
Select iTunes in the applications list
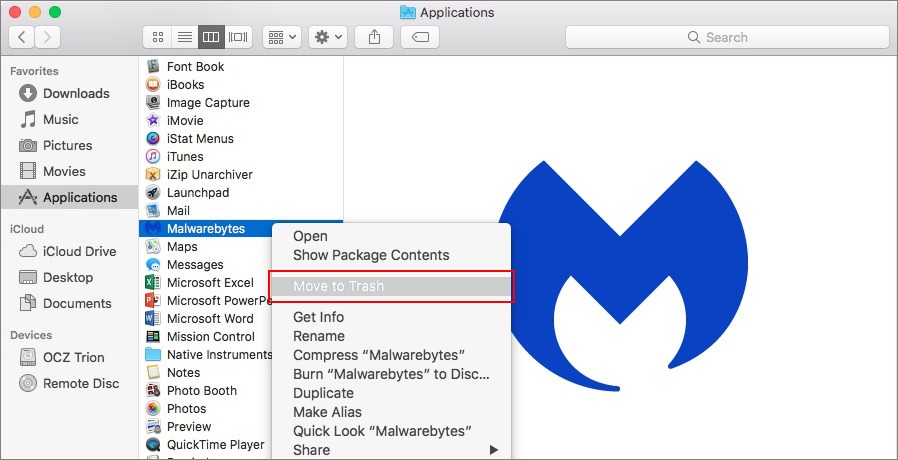click(x=241, y=156)
